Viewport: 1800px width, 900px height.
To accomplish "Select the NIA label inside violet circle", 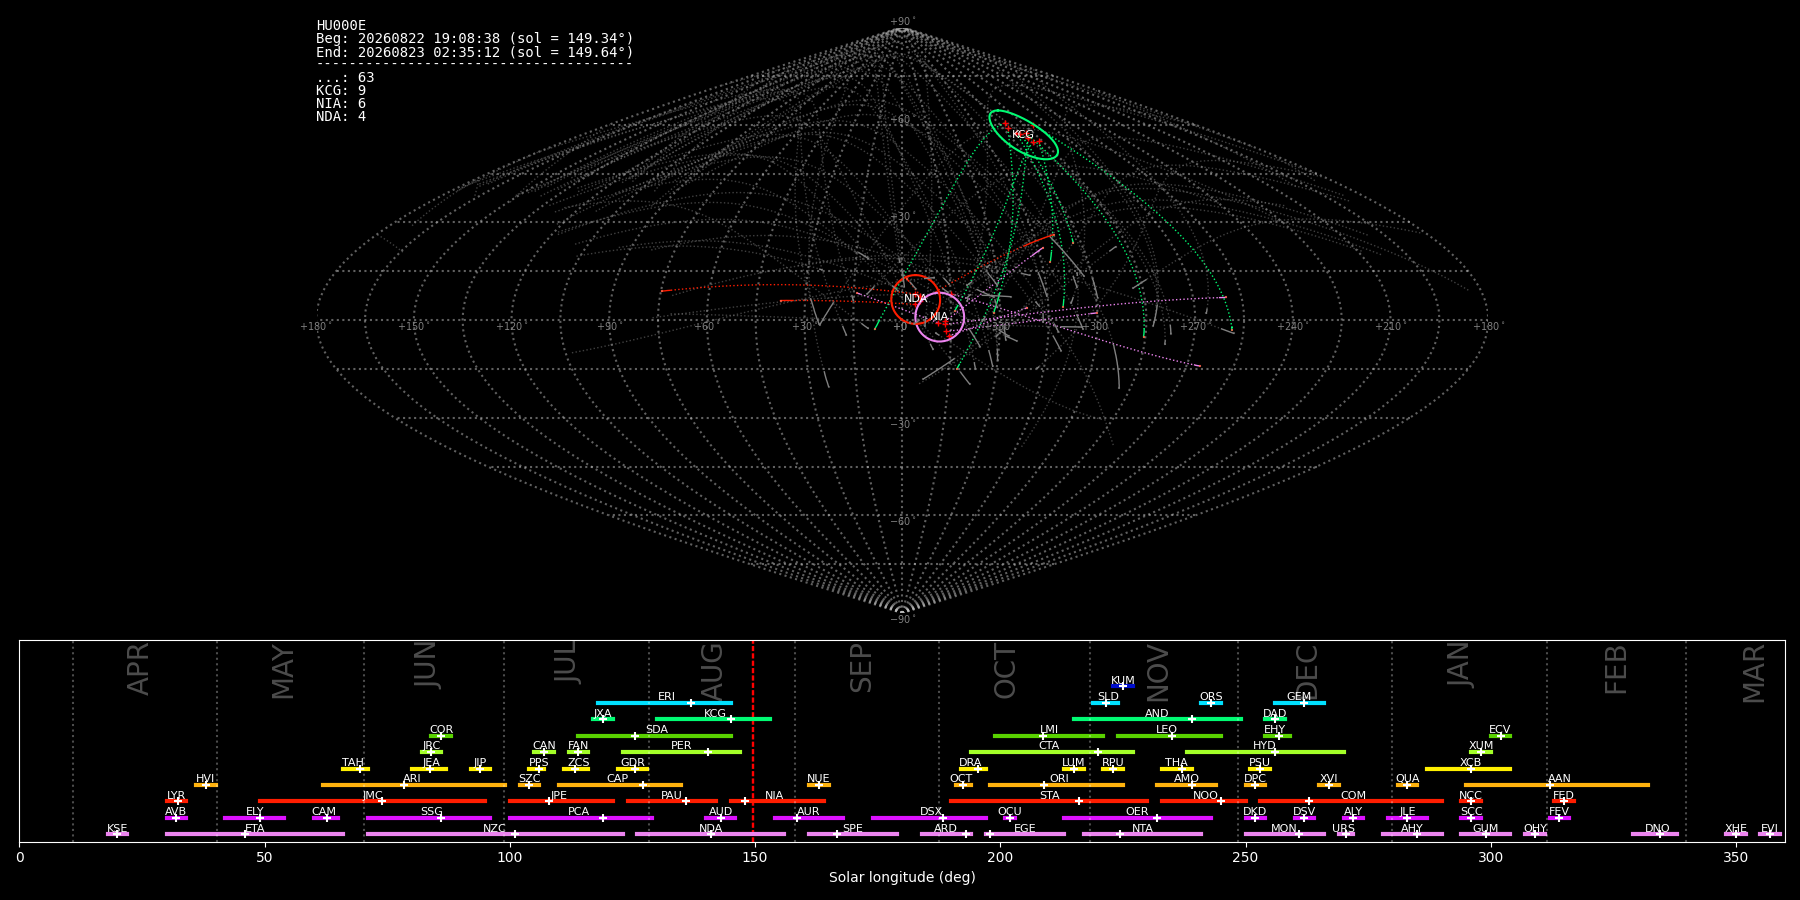I will coord(939,317).
